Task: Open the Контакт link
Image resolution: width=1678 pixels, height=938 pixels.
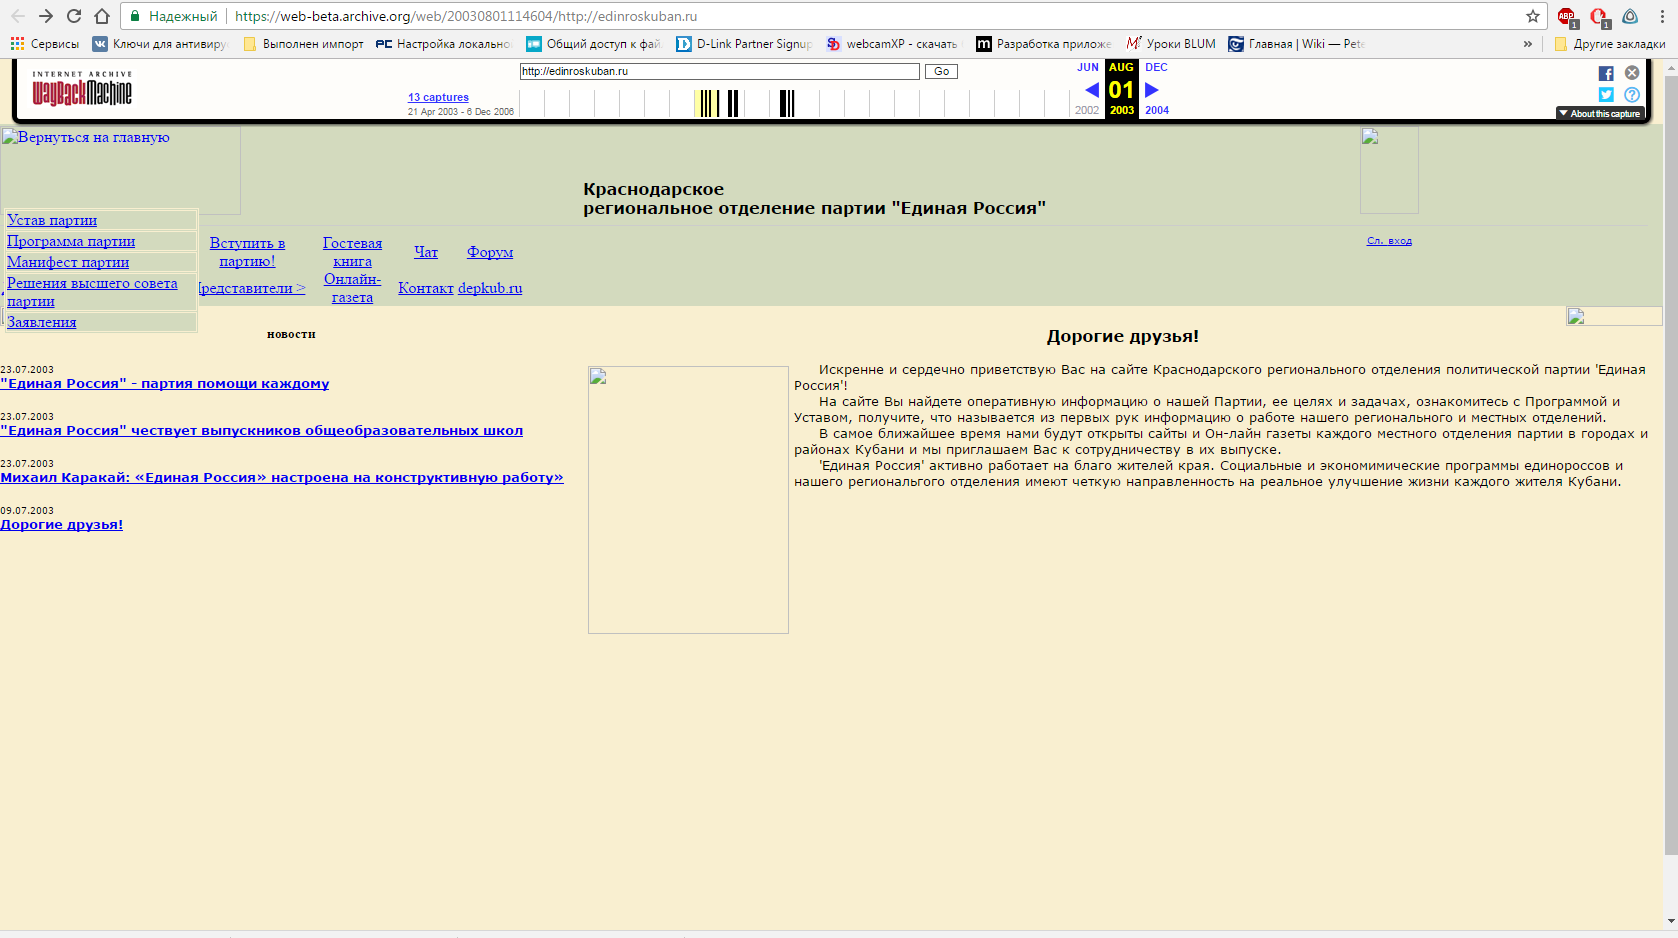Action: click(x=426, y=288)
